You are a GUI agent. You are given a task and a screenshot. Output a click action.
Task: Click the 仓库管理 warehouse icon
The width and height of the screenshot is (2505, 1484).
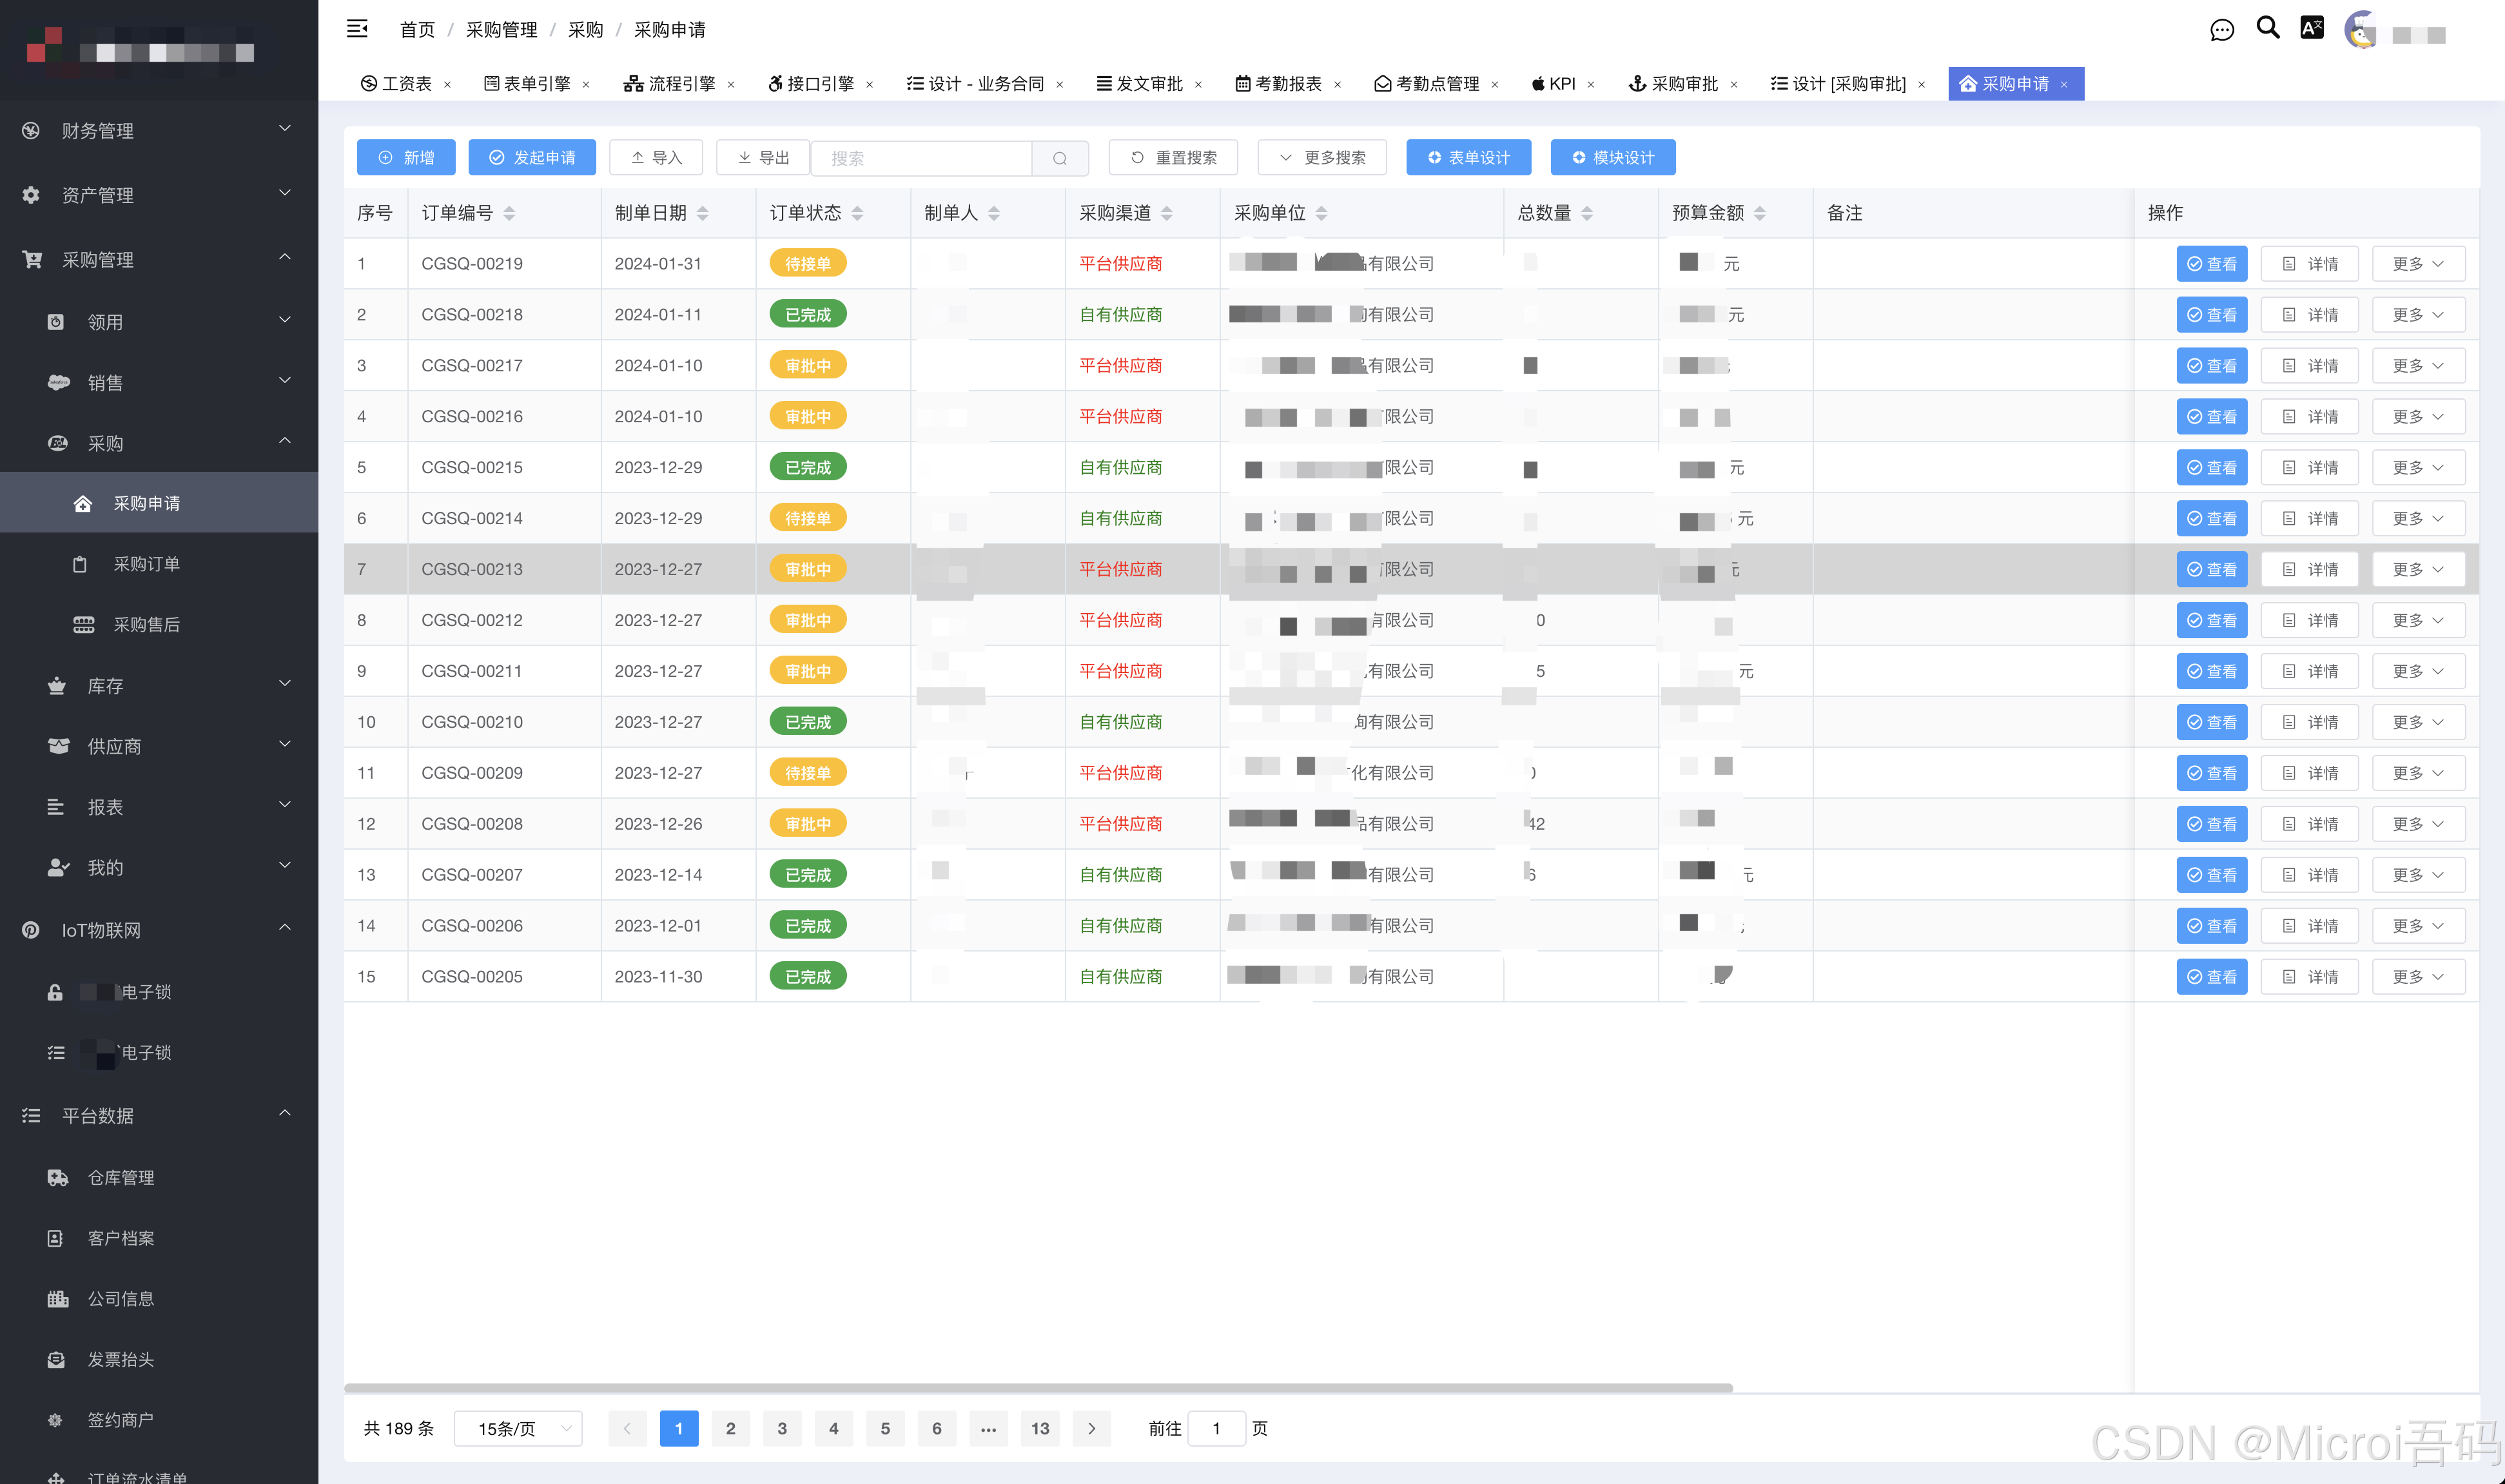tap(57, 1177)
